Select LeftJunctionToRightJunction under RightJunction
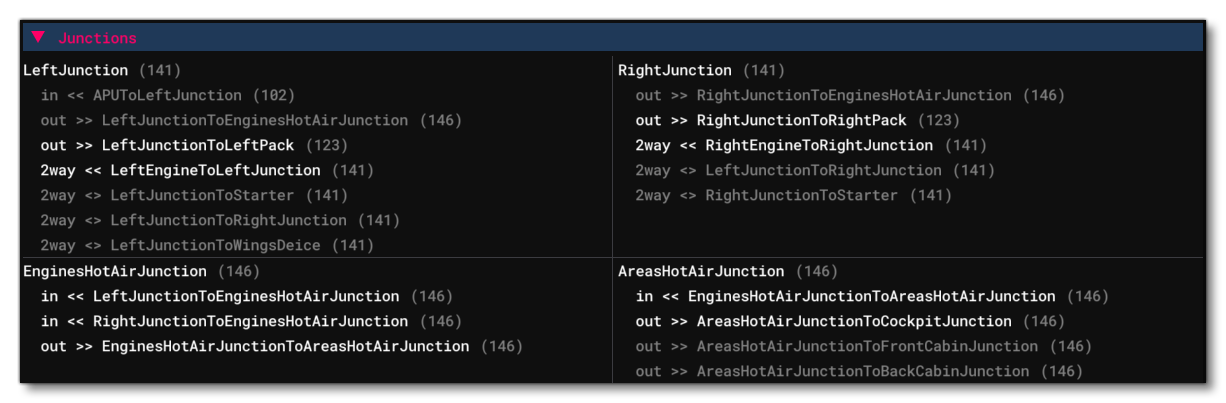This screenshot has width=1226, height=403. point(822,170)
